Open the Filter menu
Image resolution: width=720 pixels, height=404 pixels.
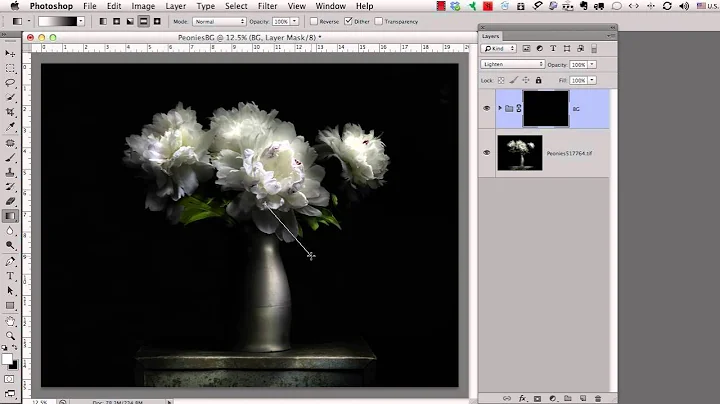click(x=269, y=6)
